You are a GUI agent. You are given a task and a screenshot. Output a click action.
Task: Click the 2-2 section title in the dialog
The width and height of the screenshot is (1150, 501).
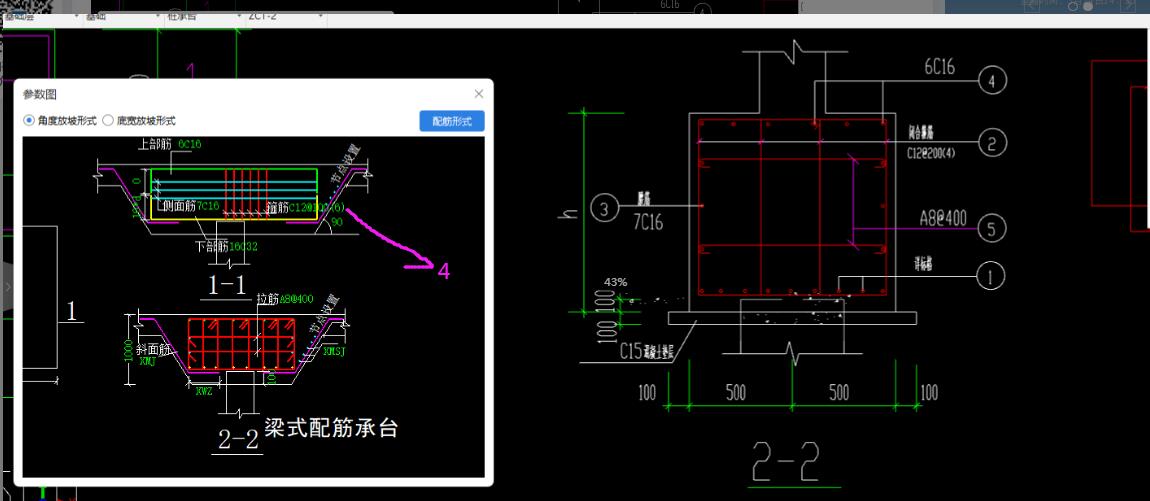(238, 439)
